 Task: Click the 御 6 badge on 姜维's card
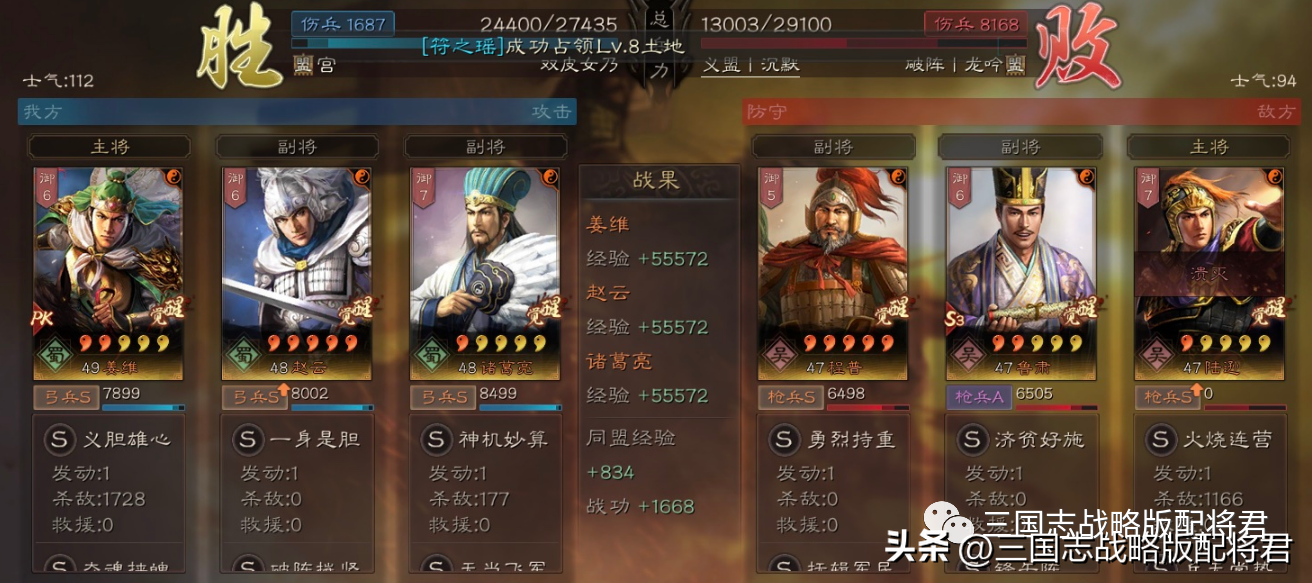tap(46, 188)
